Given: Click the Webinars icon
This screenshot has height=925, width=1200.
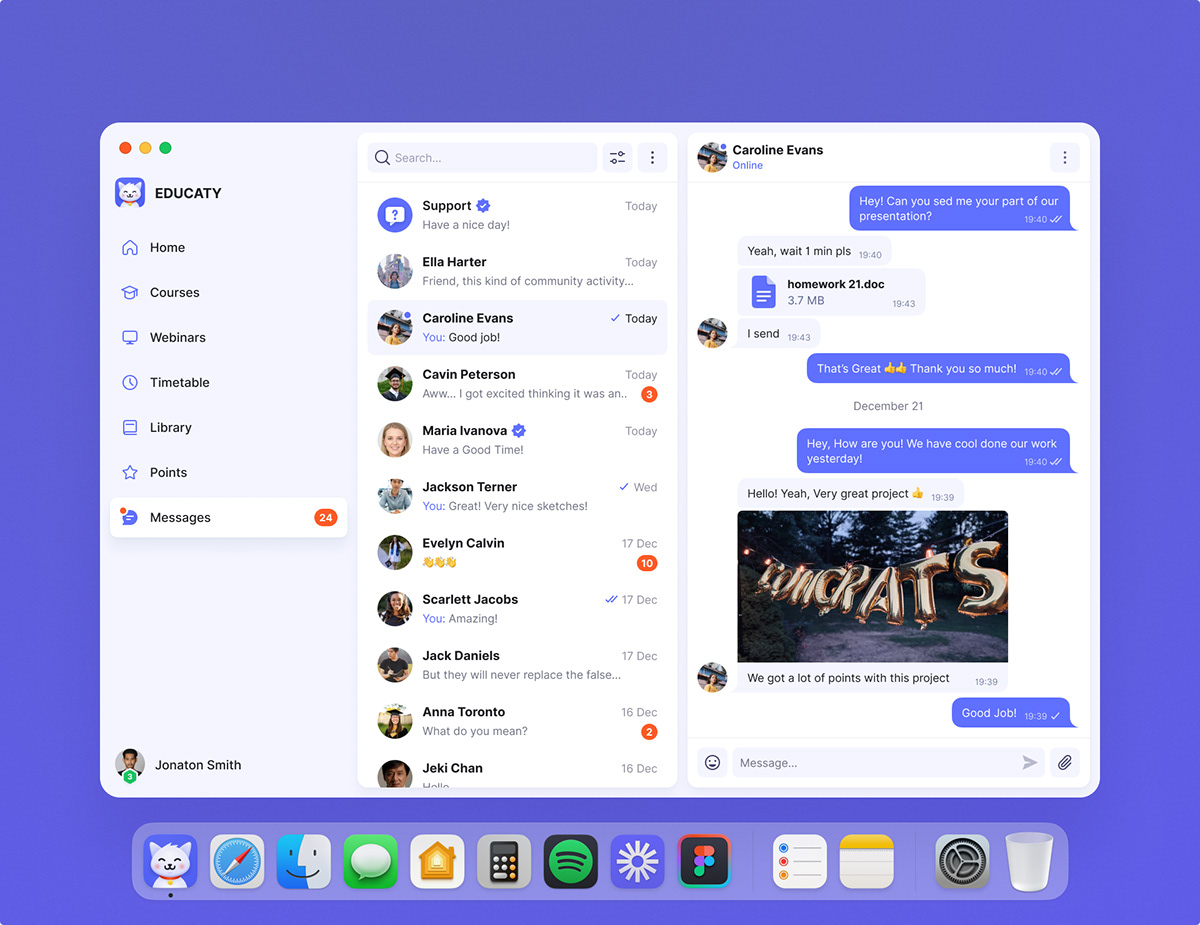Looking at the screenshot, I should tap(130, 337).
